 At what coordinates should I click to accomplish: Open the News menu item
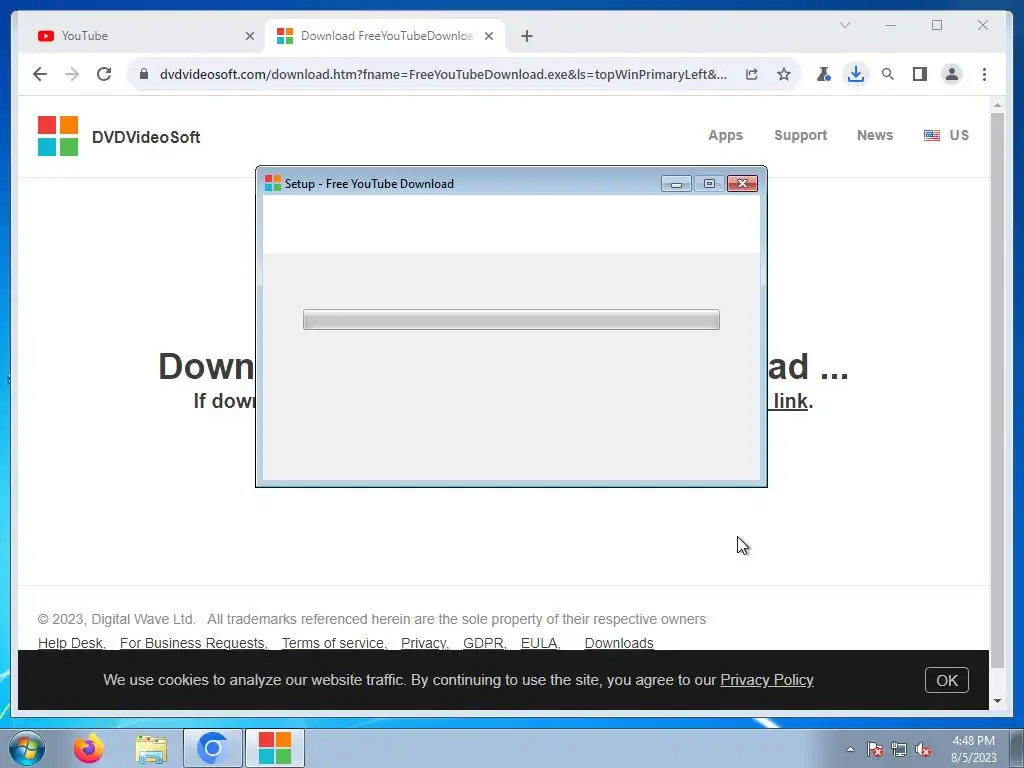click(875, 135)
